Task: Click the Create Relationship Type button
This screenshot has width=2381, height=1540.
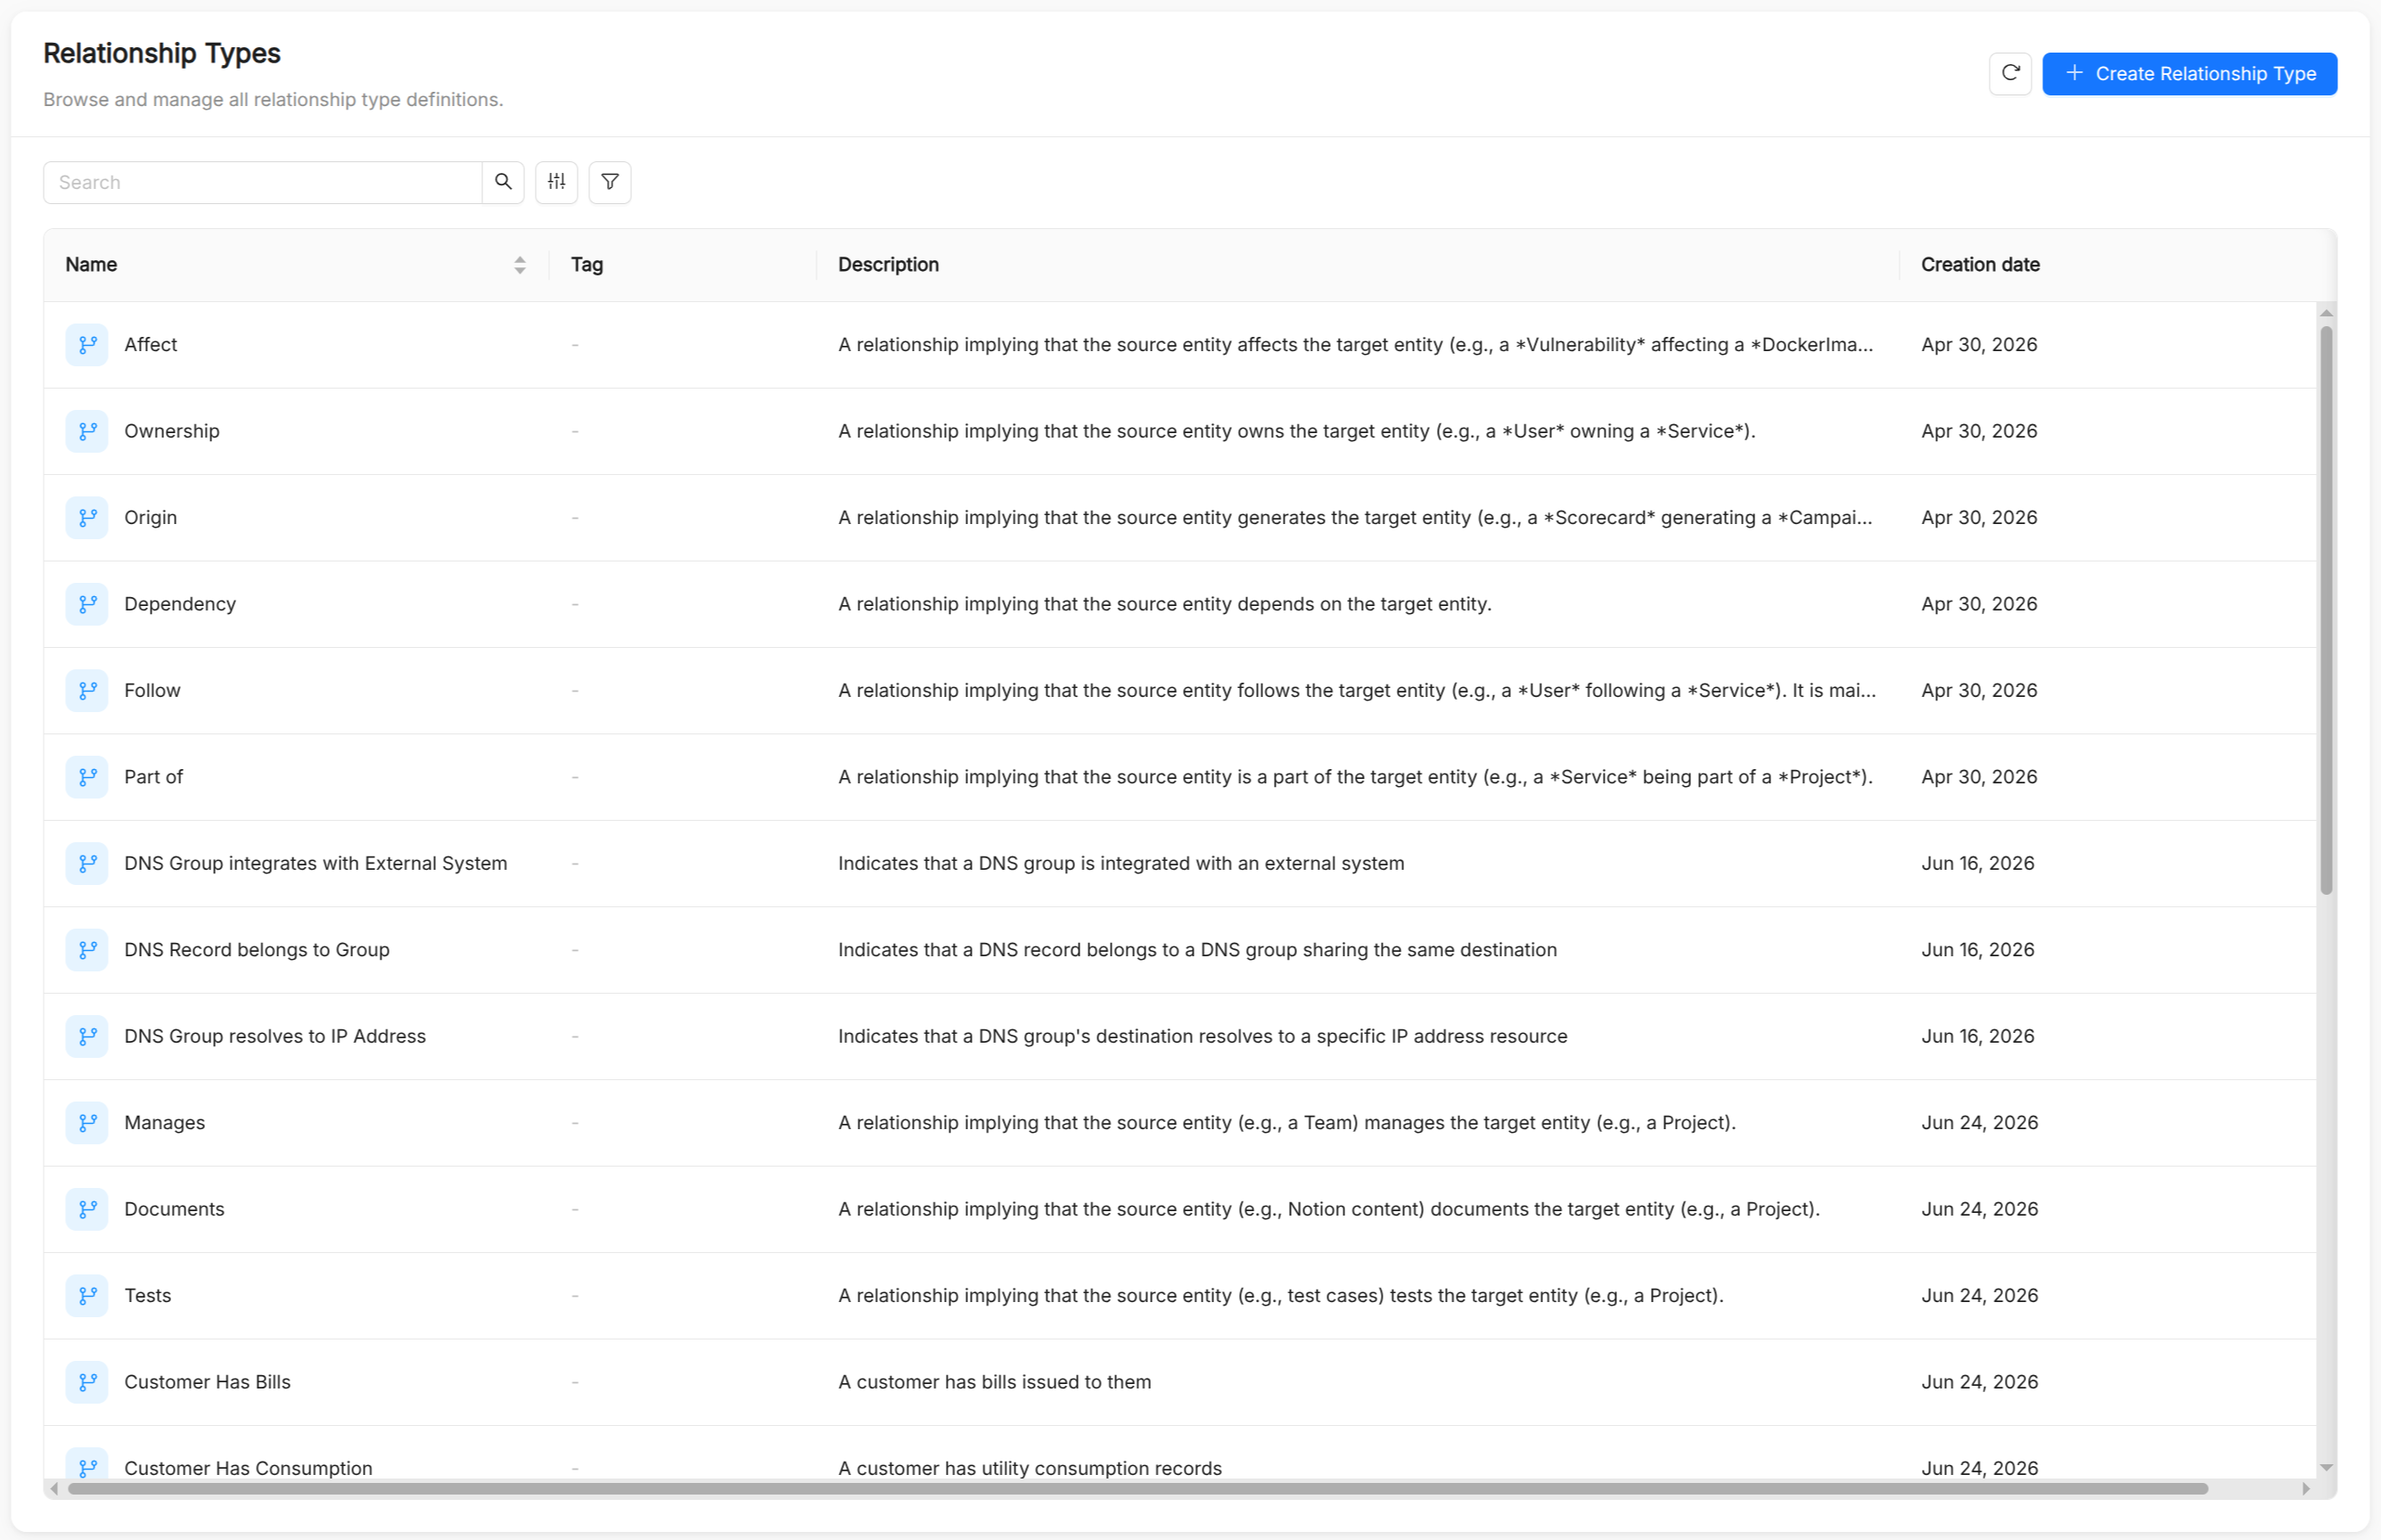Action: coord(2189,73)
